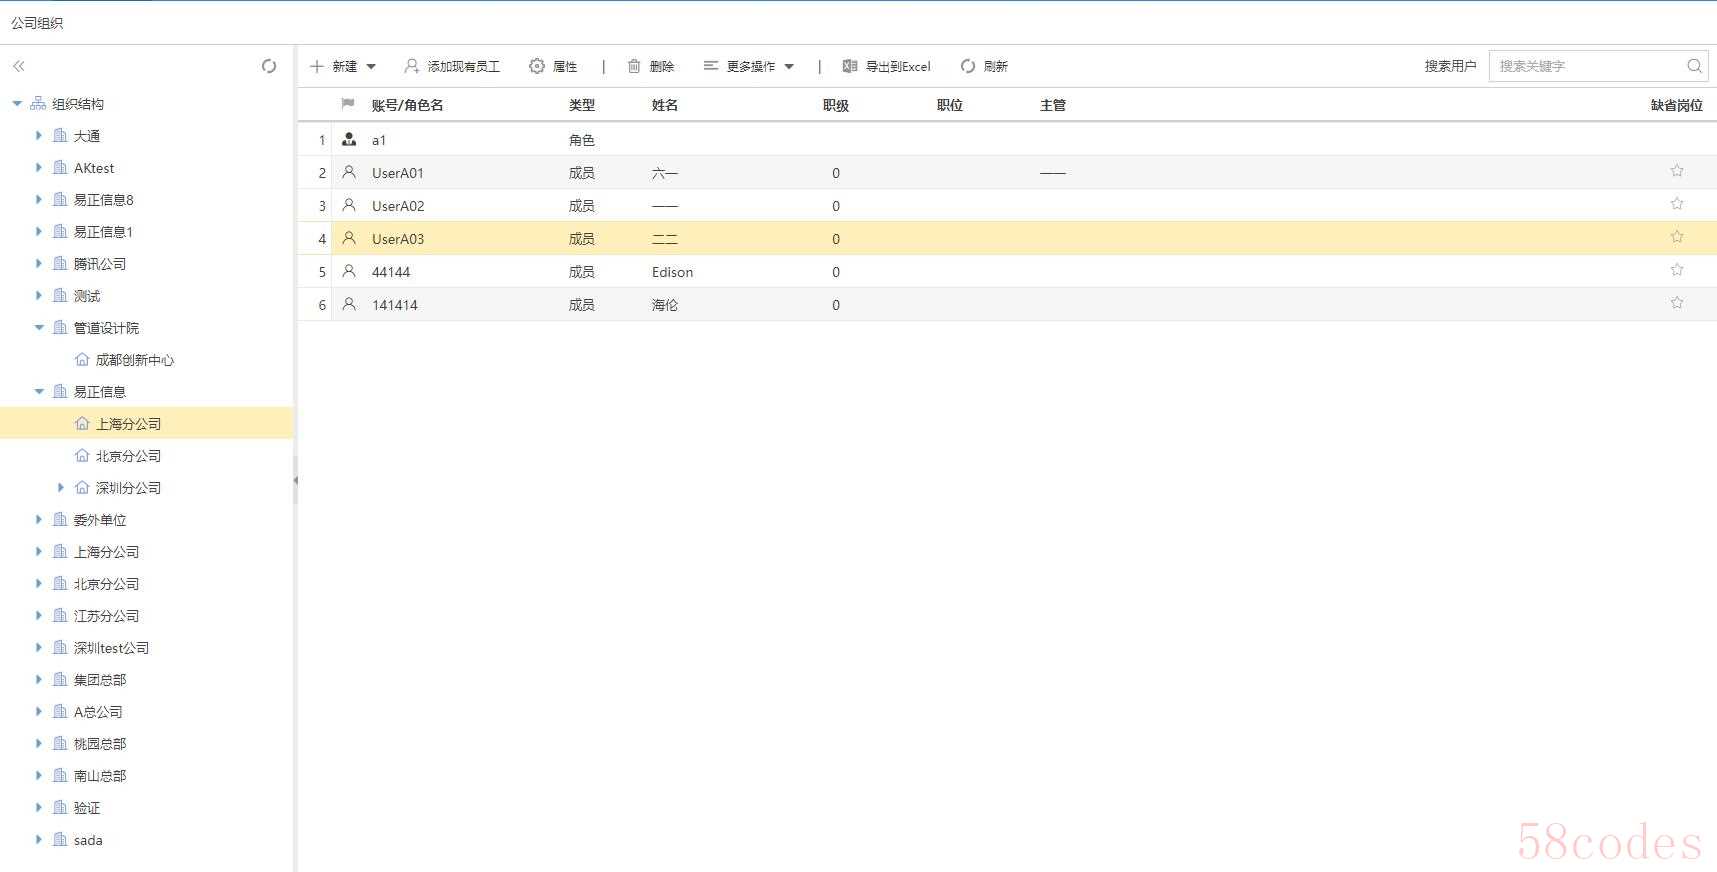Sort by 姓名 column header
1717x872 pixels.
[665, 105]
